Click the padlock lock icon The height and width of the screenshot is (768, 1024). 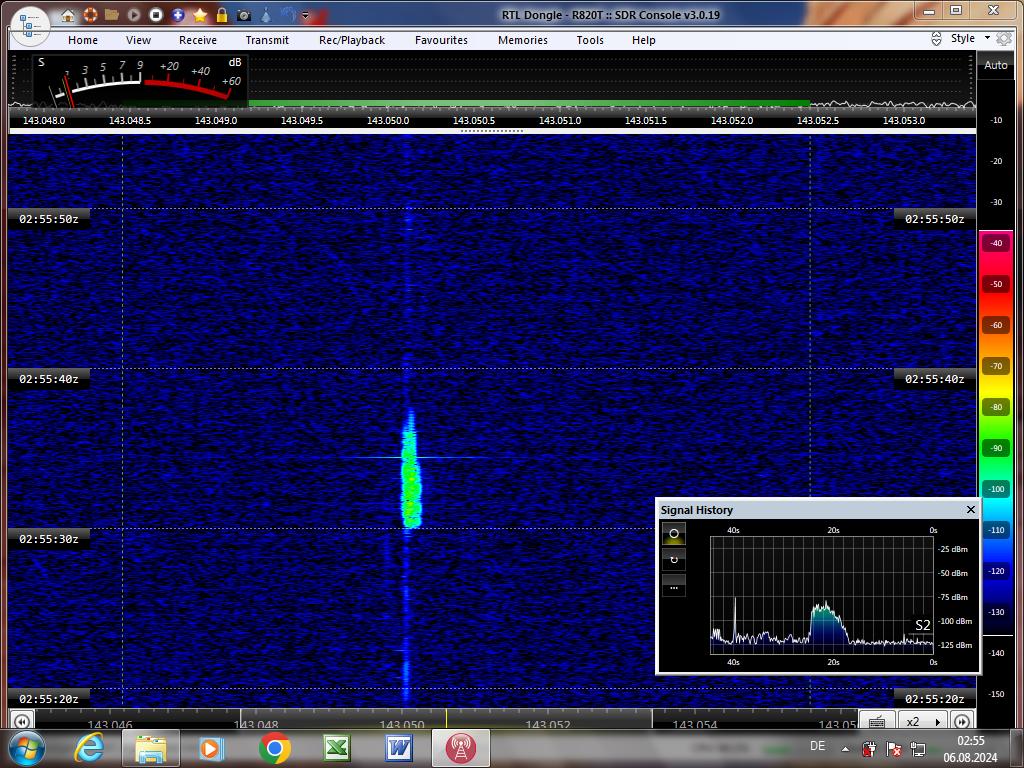tap(222, 14)
